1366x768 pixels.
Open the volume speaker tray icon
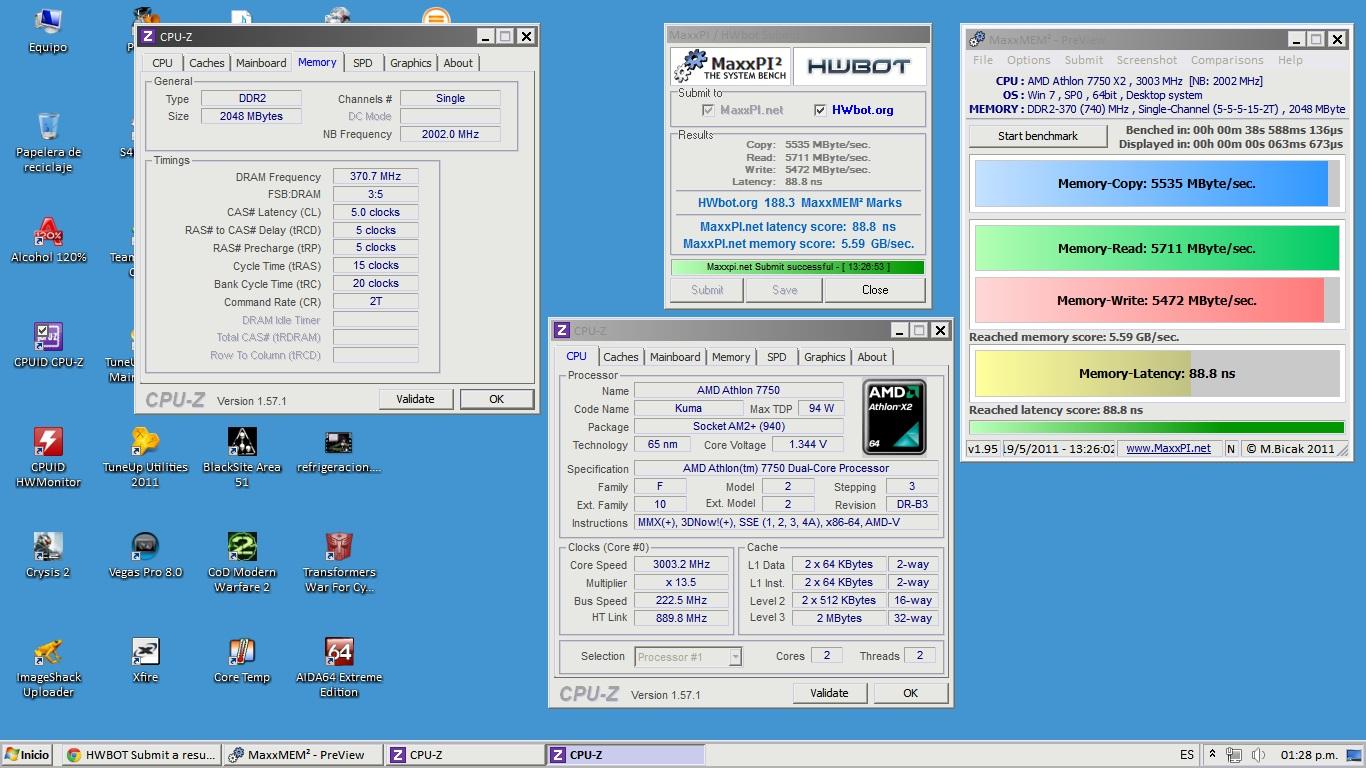pyautogui.click(x=1258, y=755)
